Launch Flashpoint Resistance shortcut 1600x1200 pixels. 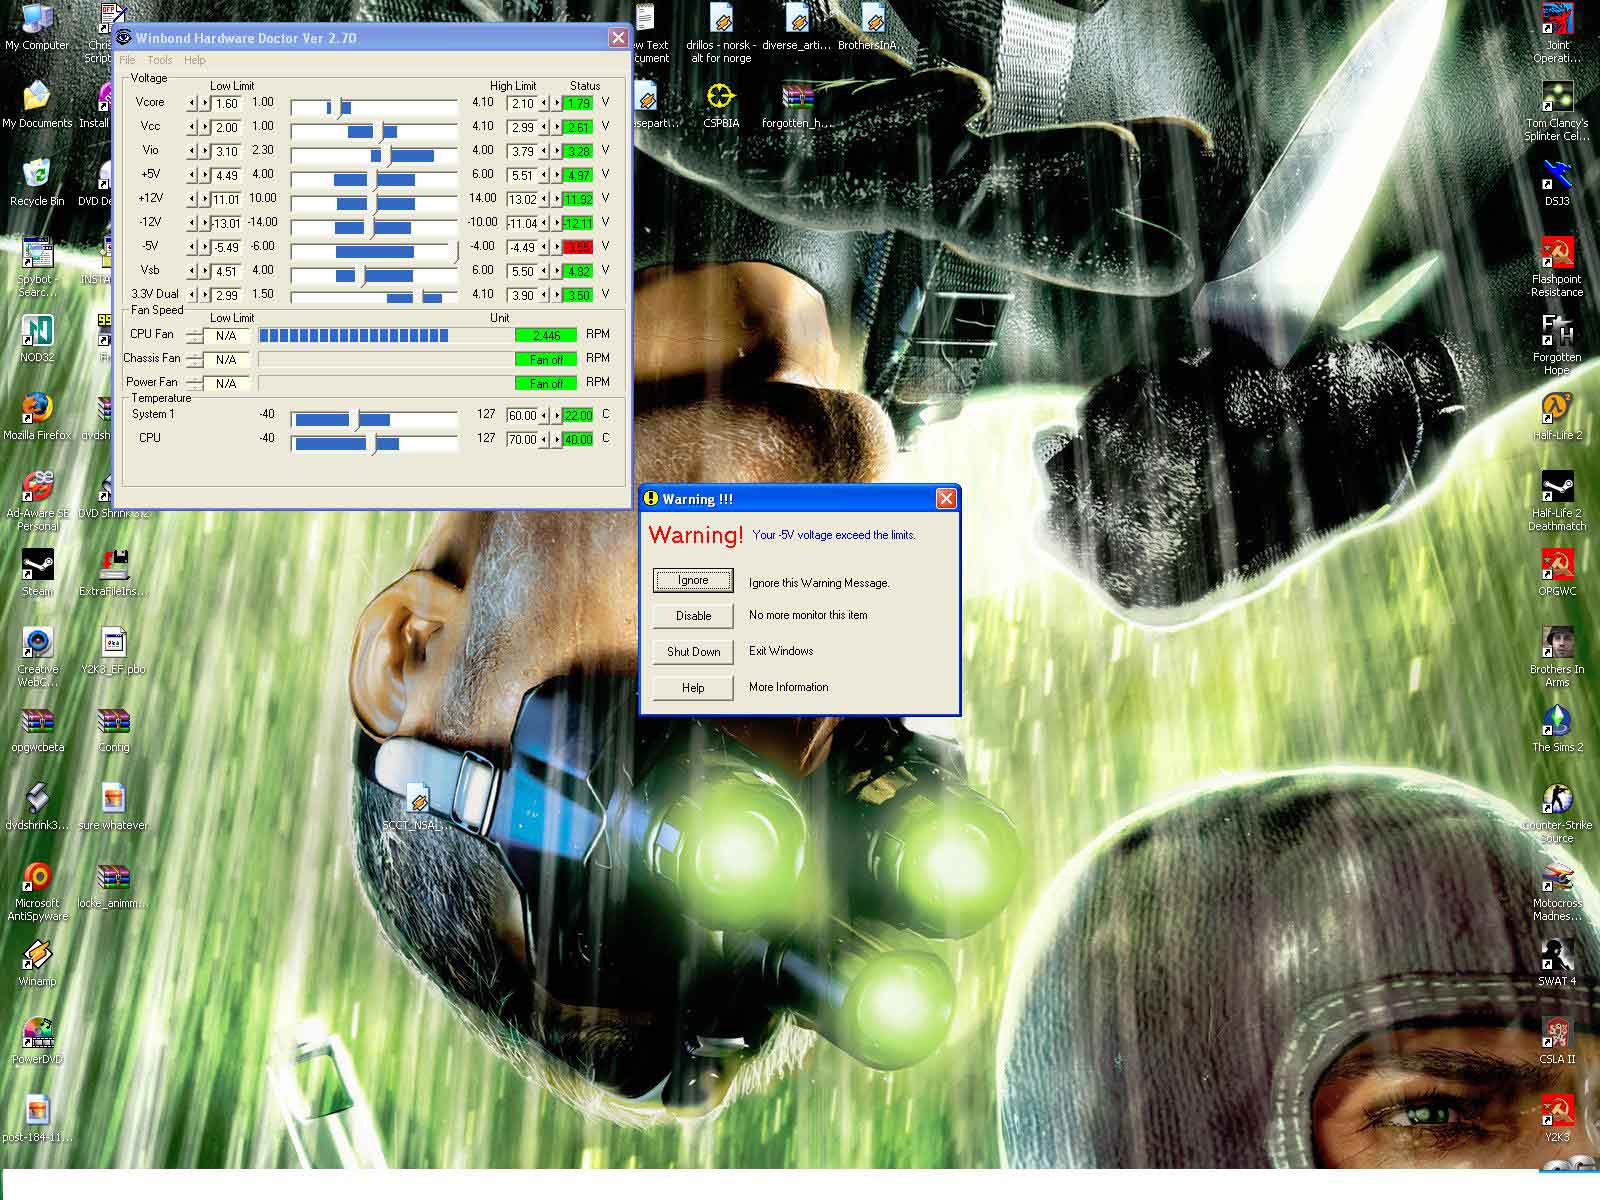(1557, 267)
